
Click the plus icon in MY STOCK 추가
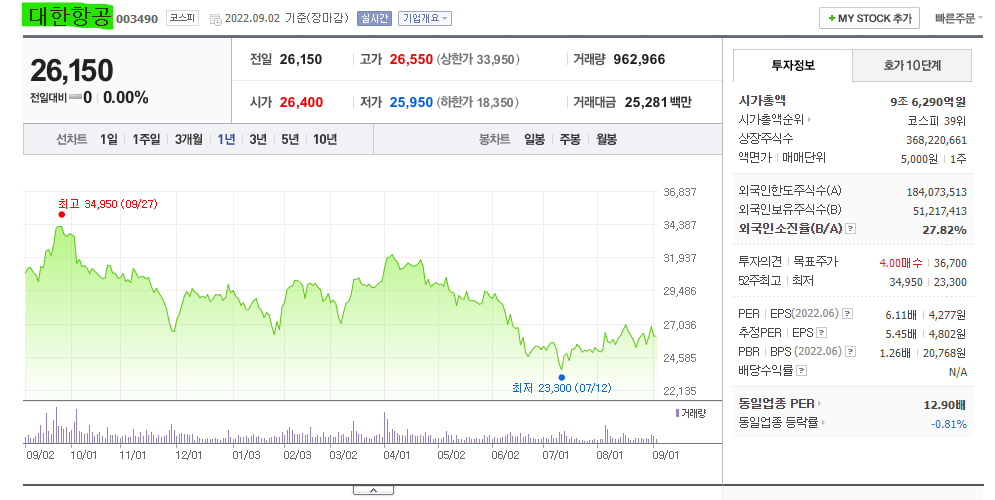(x=831, y=18)
